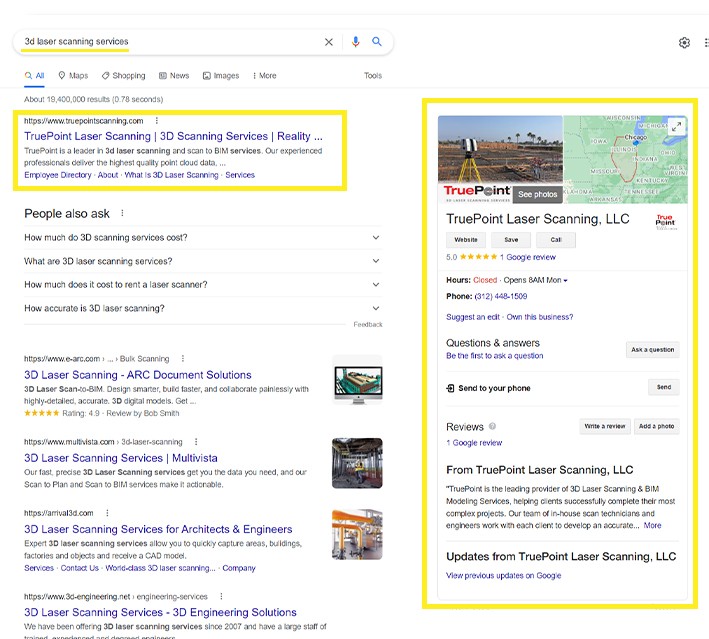Expand "How accurate is 3D laser scanning?"
Viewport: 709px width, 639px height.
pyautogui.click(x=376, y=308)
